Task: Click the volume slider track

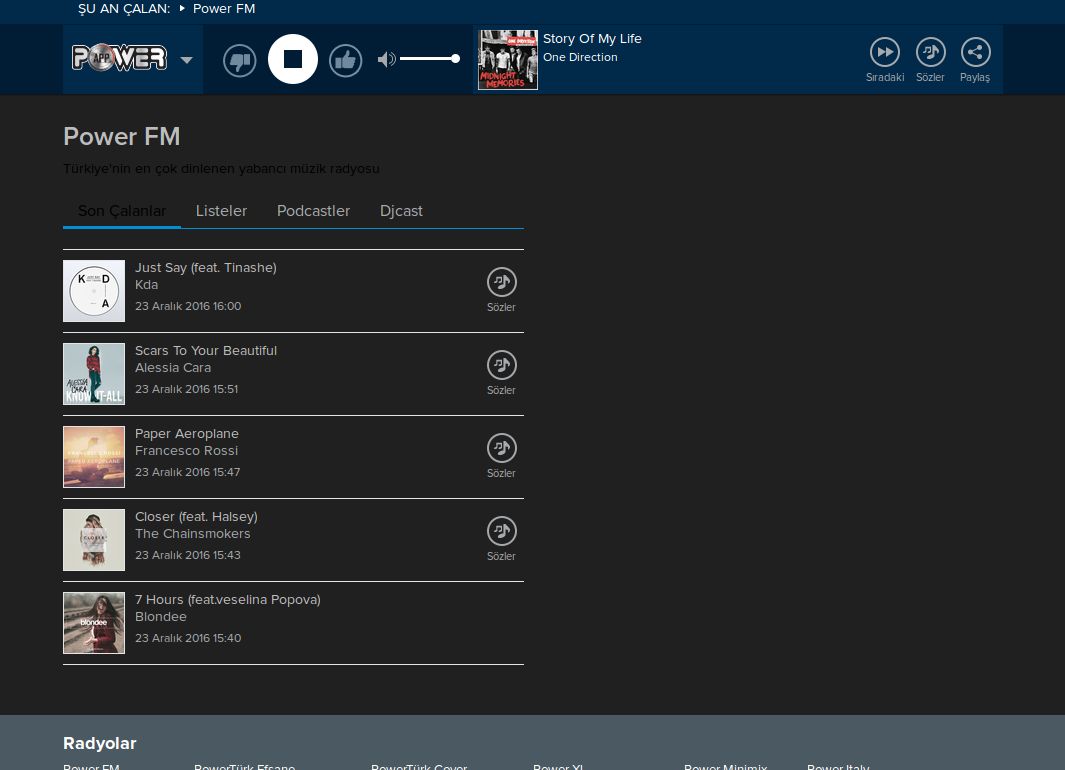Action: click(430, 59)
